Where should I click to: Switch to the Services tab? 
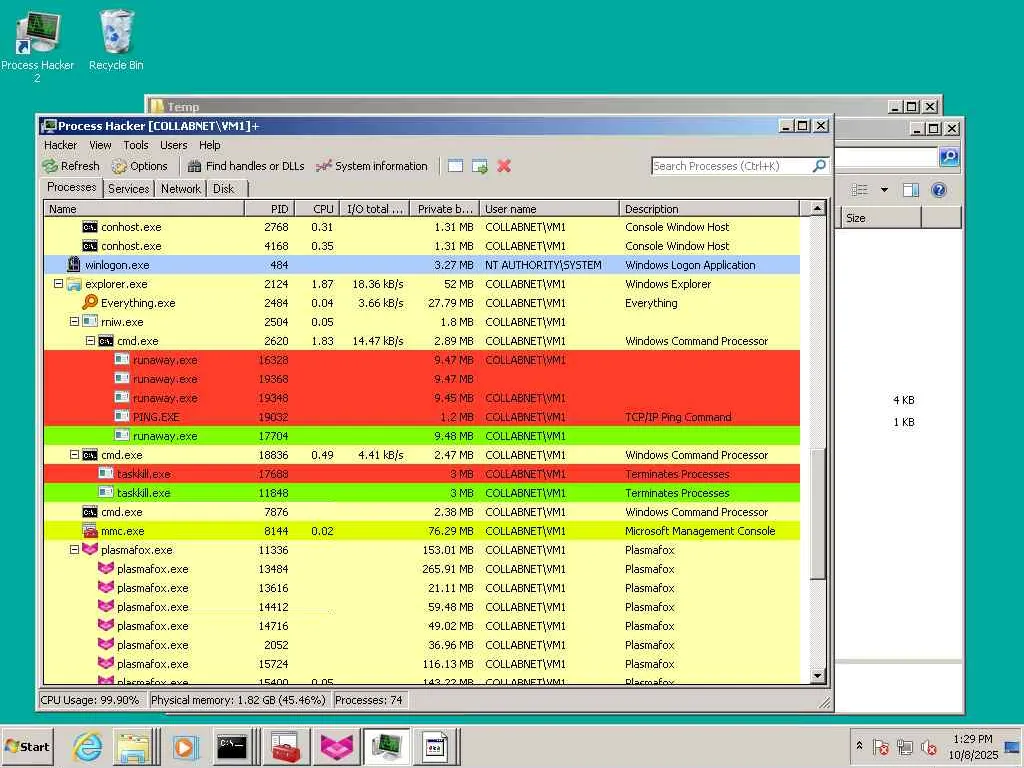click(128, 189)
